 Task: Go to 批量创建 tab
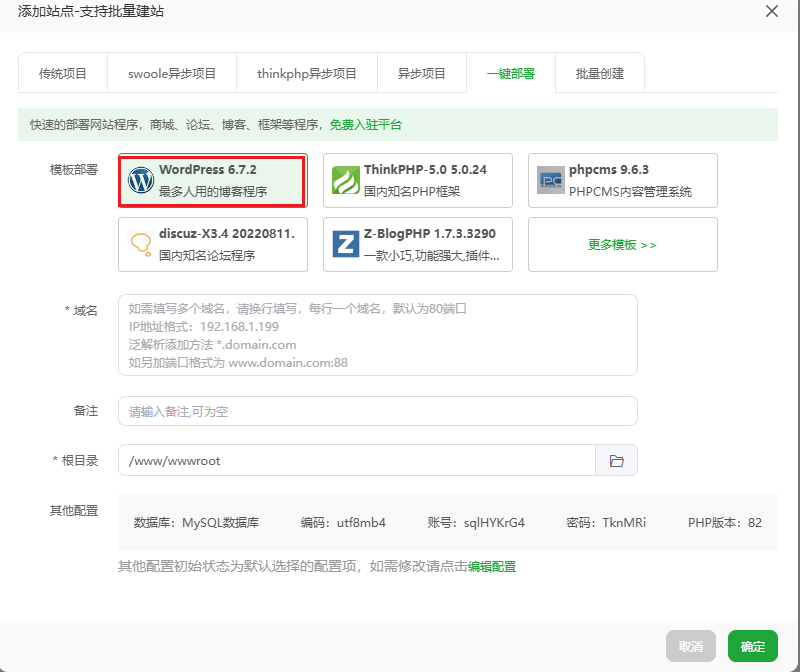[x=600, y=73]
